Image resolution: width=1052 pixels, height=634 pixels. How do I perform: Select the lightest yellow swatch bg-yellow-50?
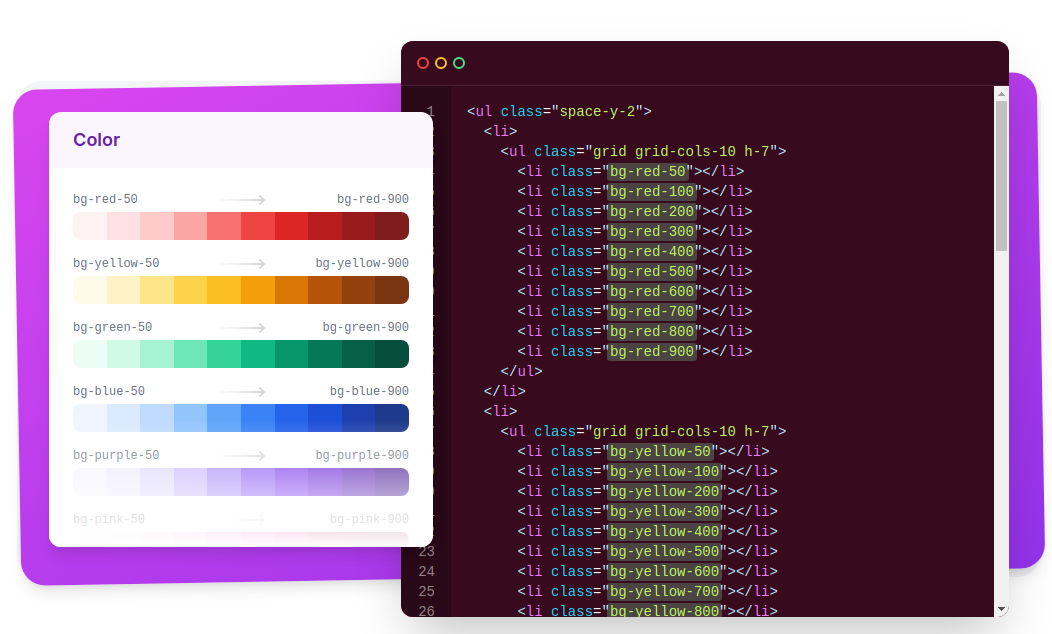90,290
